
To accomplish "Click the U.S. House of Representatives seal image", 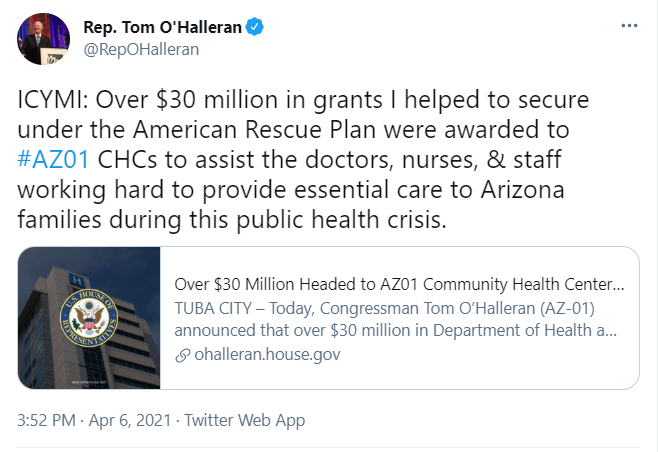I will point(89,317).
